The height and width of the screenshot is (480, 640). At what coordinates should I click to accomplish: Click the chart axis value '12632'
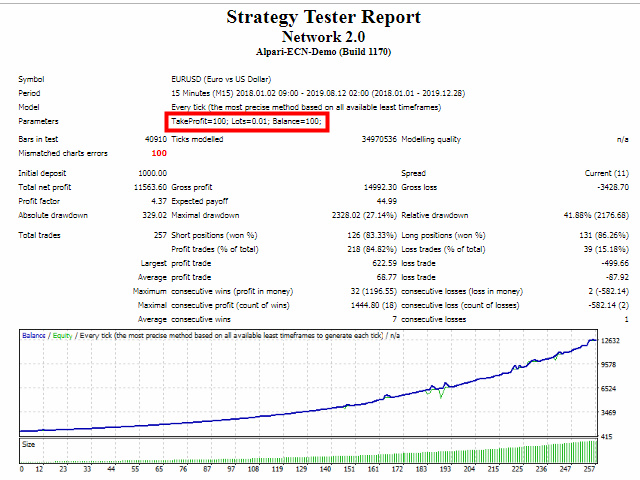tap(611, 341)
